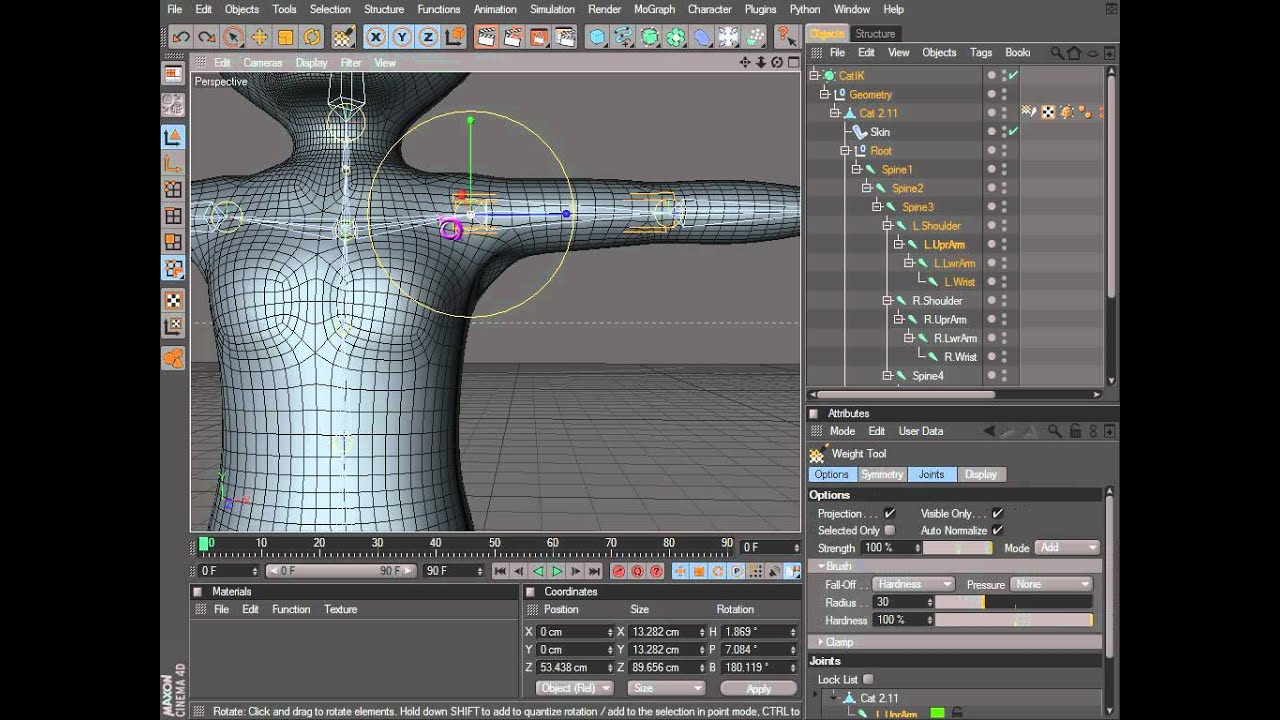
Task: Collapse the Spine1 joint node
Action: pyautogui.click(x=856, y=170)
